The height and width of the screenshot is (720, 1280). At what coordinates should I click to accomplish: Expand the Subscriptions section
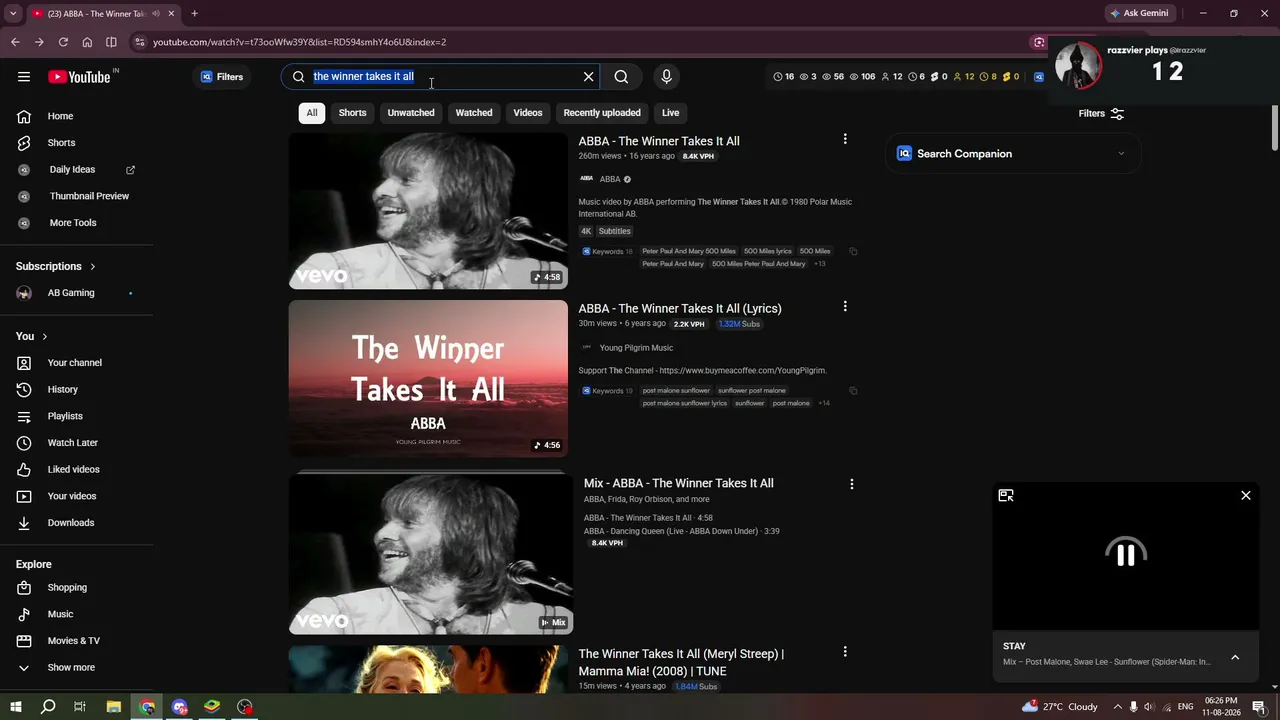(56, 267)
